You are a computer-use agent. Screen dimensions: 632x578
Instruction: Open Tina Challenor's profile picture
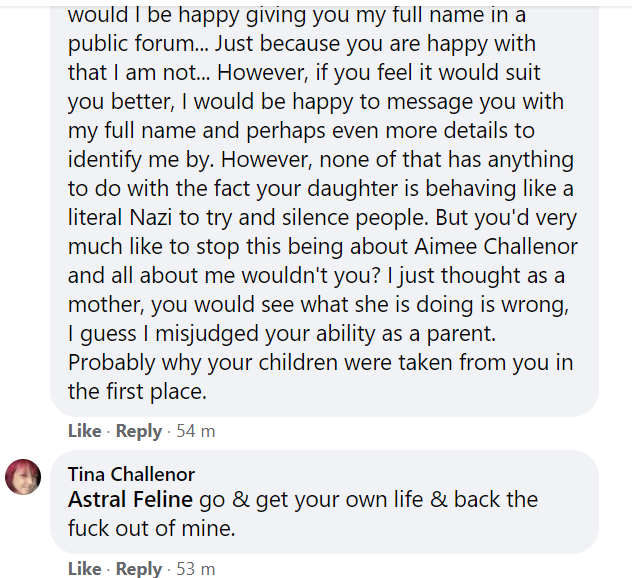click(x=23, y=477)
